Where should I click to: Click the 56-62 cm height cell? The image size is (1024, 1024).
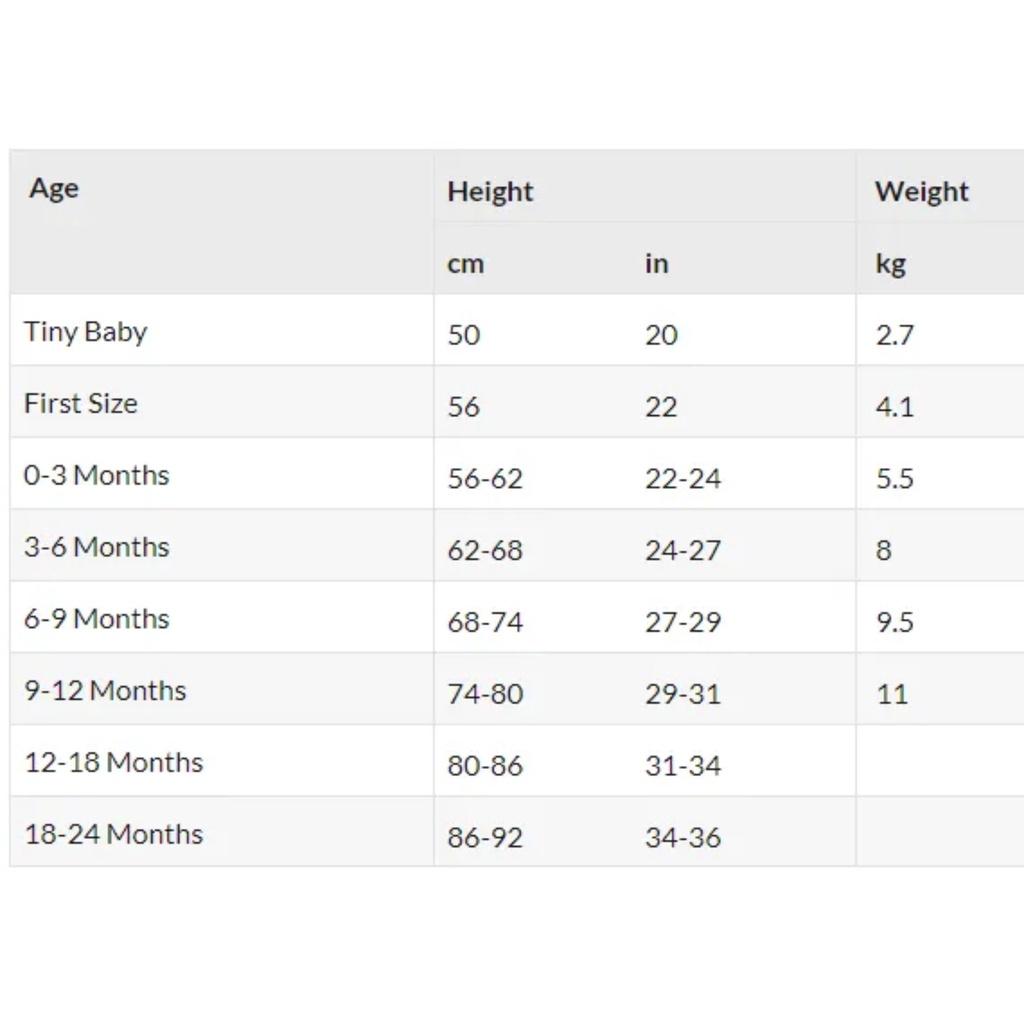coord(485,479)
